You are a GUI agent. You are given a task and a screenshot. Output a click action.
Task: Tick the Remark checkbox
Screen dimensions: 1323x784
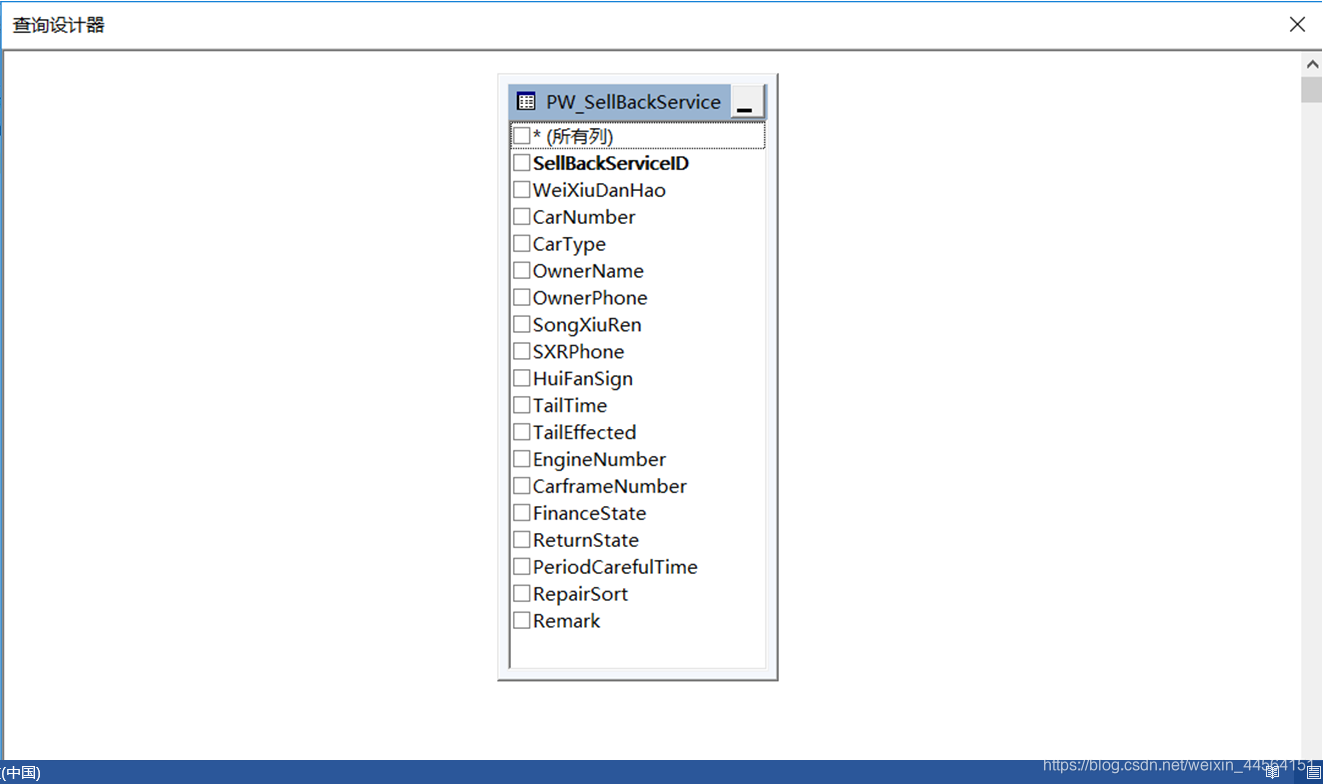coord(522,621)
